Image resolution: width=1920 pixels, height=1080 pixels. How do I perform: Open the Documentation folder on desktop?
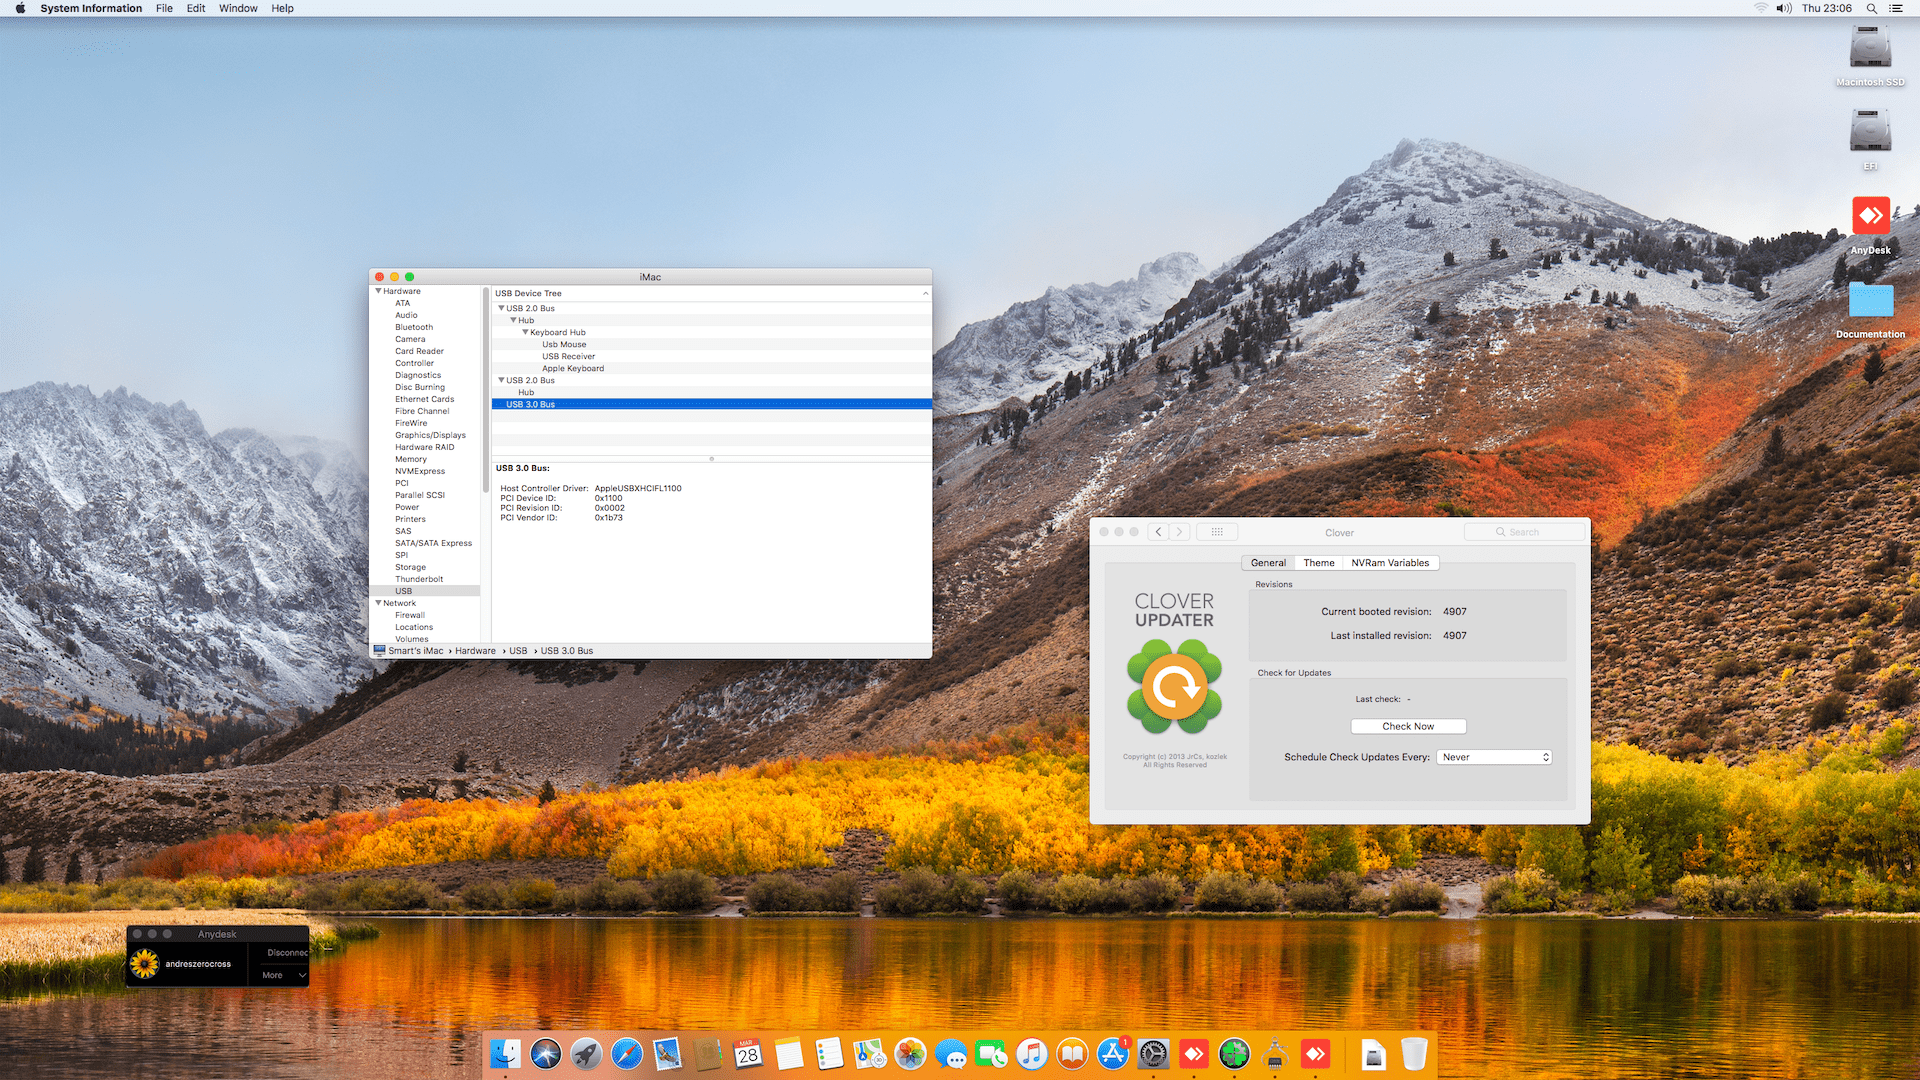(x=1870, y=300)
